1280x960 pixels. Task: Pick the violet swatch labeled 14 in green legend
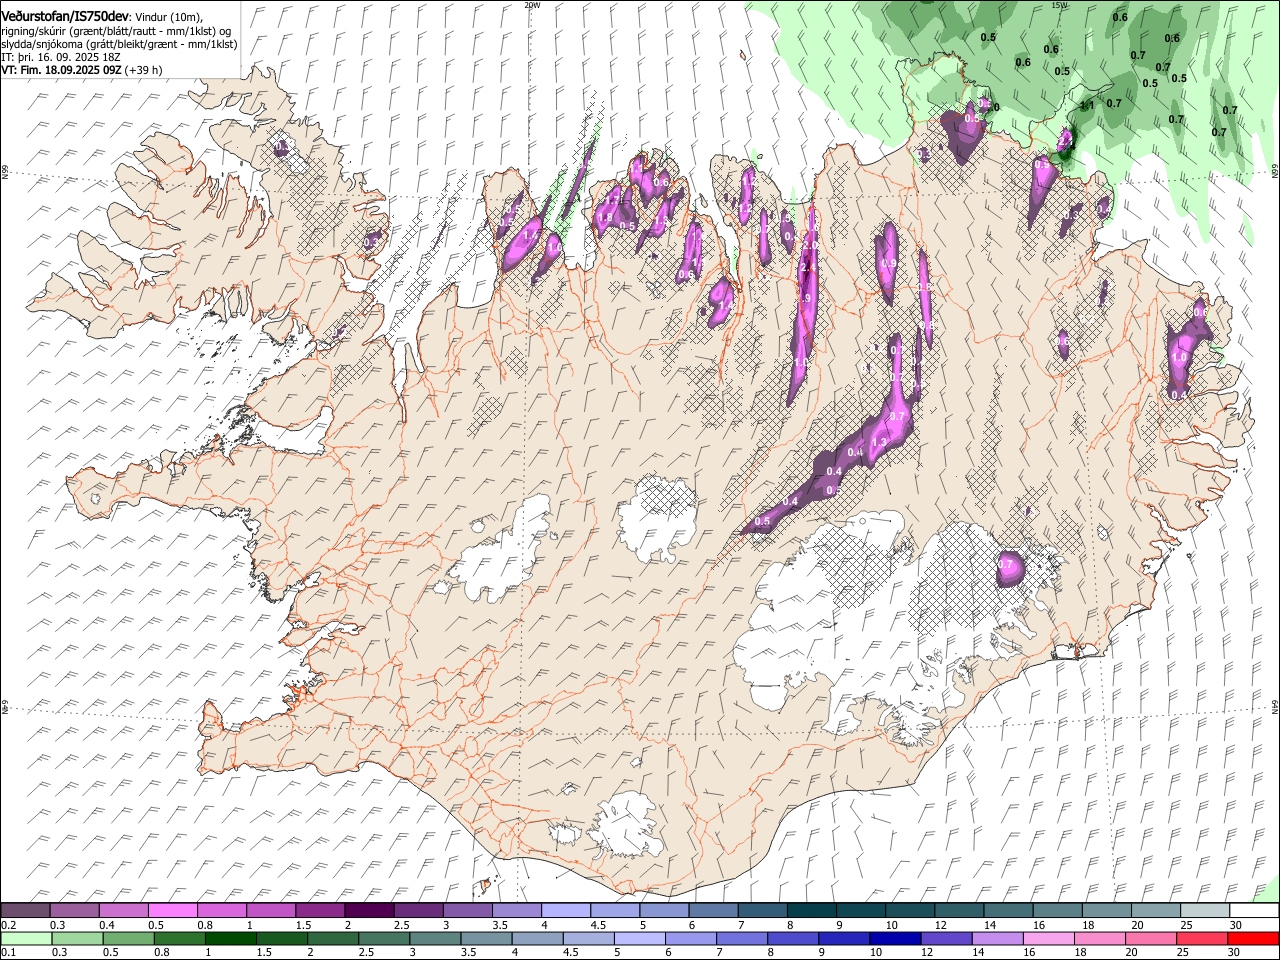point(997,939)
